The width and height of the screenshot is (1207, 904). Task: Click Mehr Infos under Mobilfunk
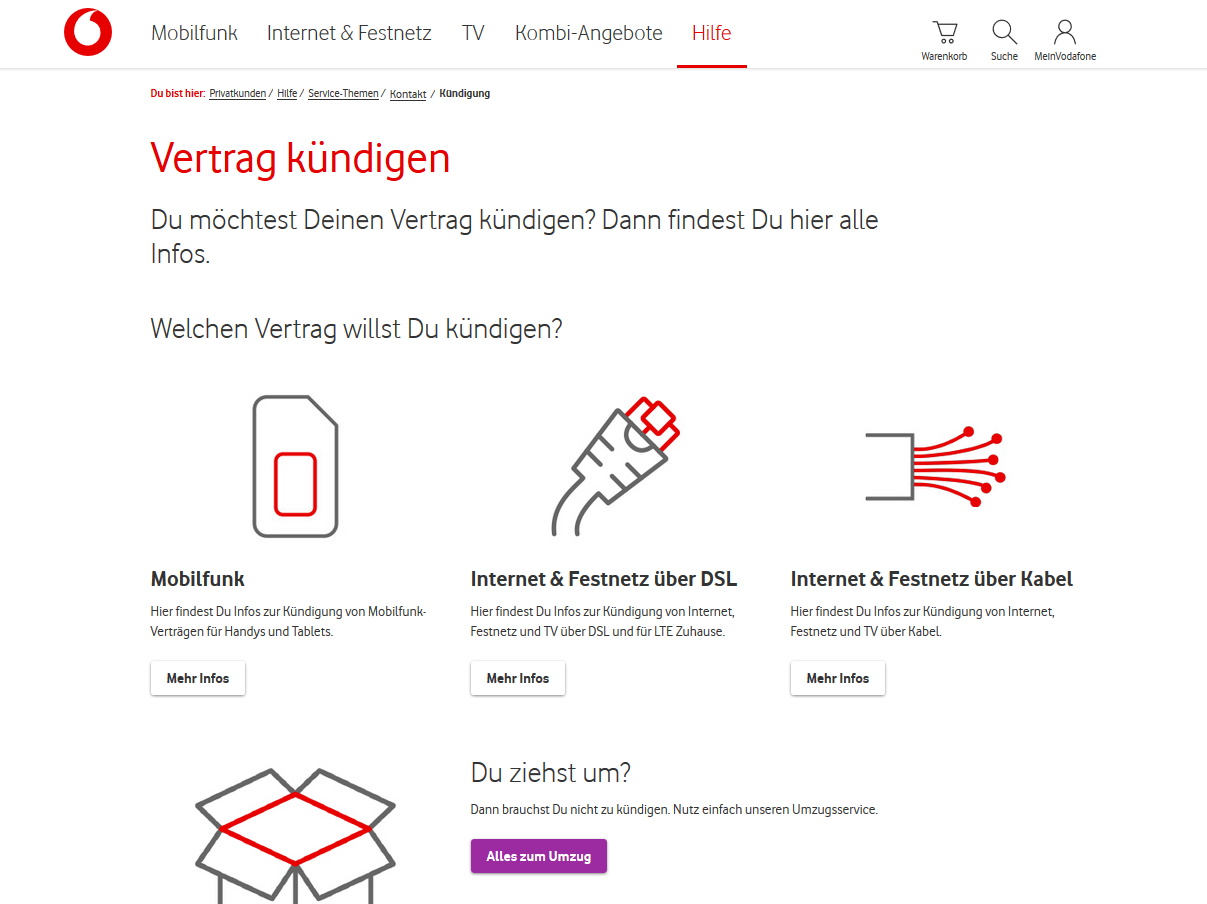point(198,678)
